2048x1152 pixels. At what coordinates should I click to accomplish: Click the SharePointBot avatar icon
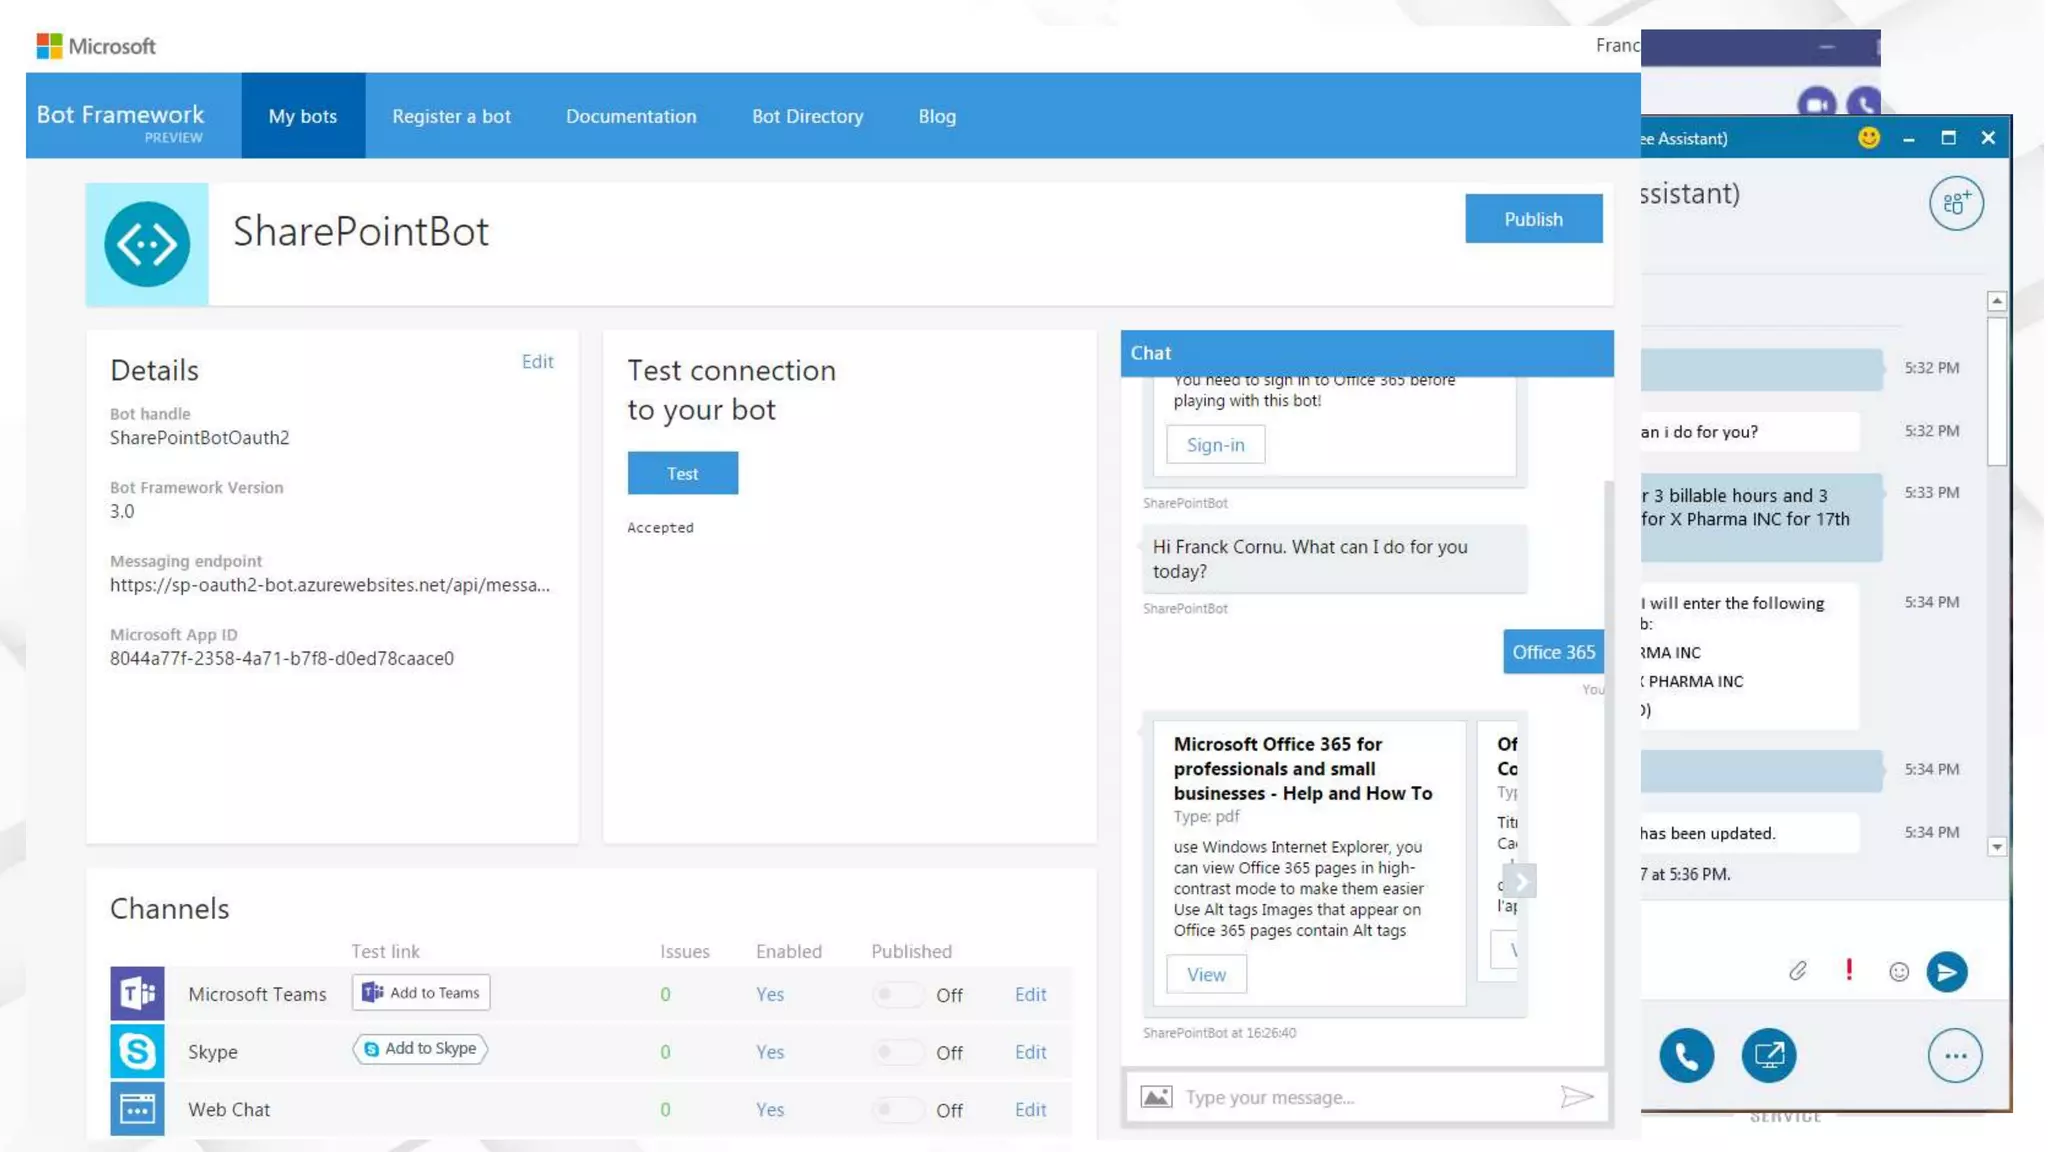tap(147, 244)
